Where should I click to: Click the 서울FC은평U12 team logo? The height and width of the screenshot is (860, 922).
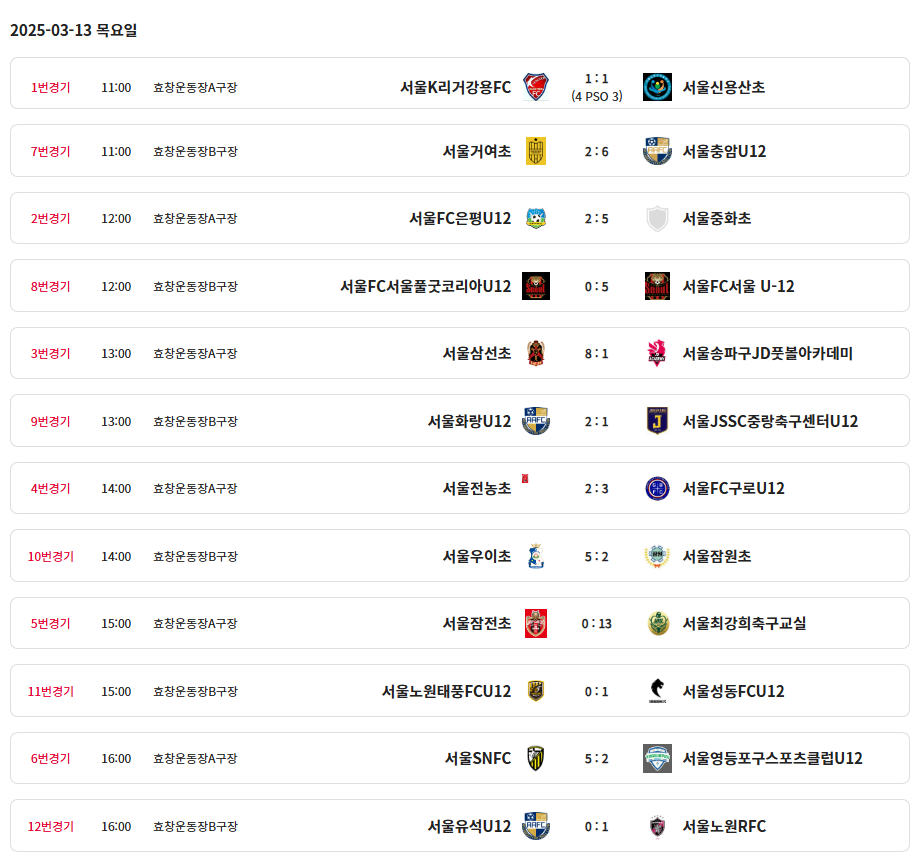pos(536,218)
